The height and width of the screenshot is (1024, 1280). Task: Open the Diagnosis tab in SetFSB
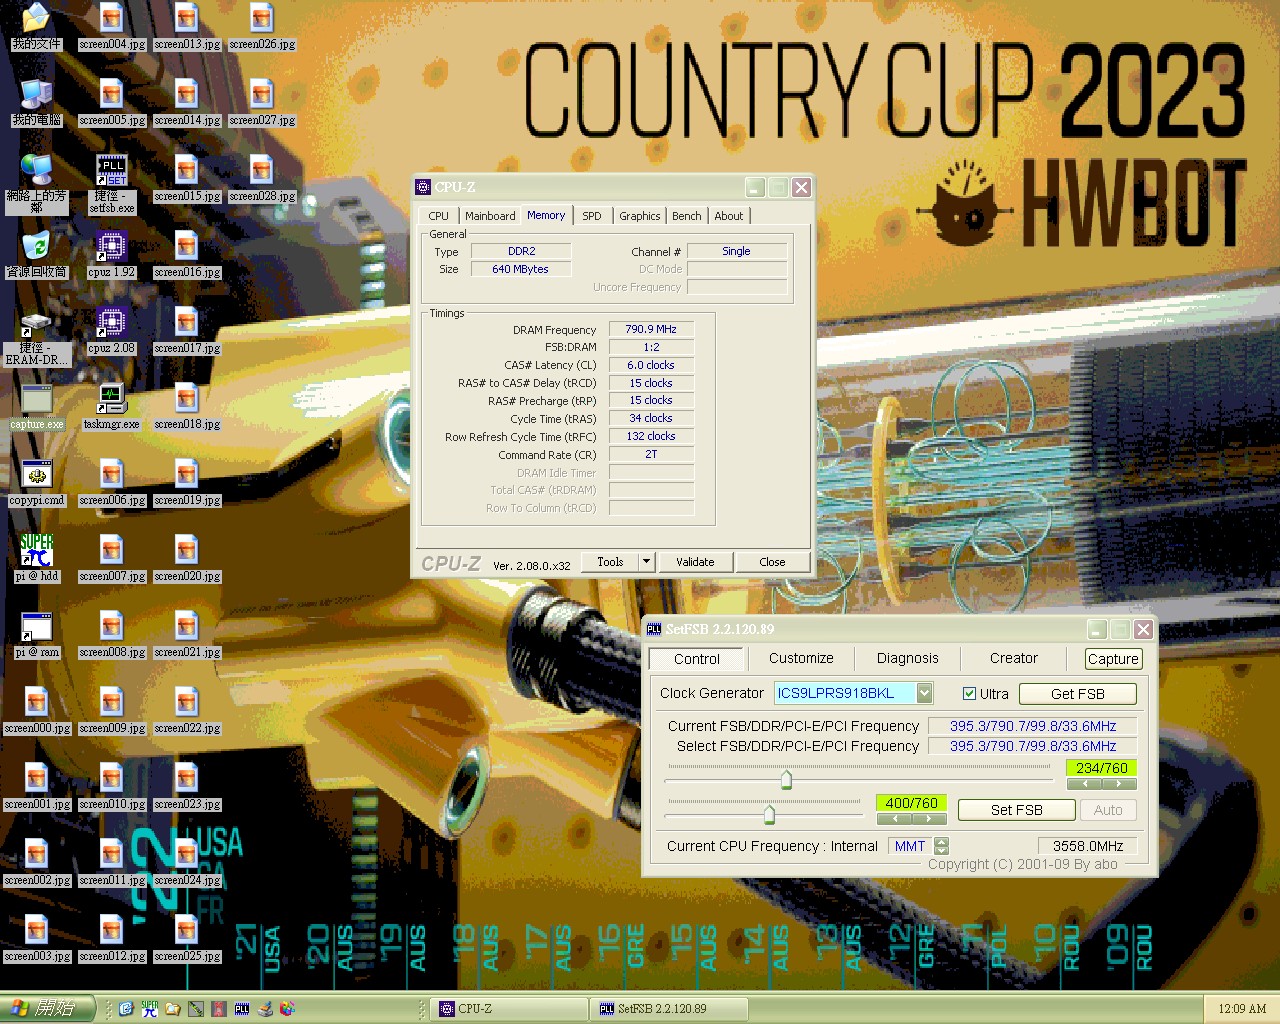tap(907, 658)
